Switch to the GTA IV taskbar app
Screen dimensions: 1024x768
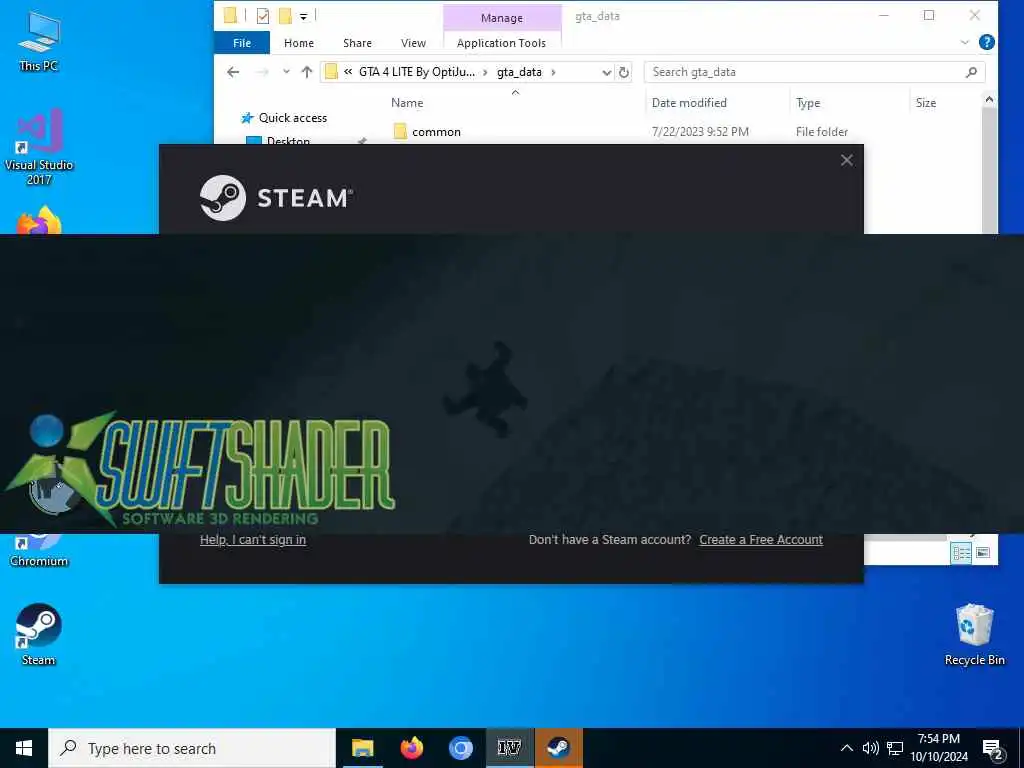click(509, 748)
